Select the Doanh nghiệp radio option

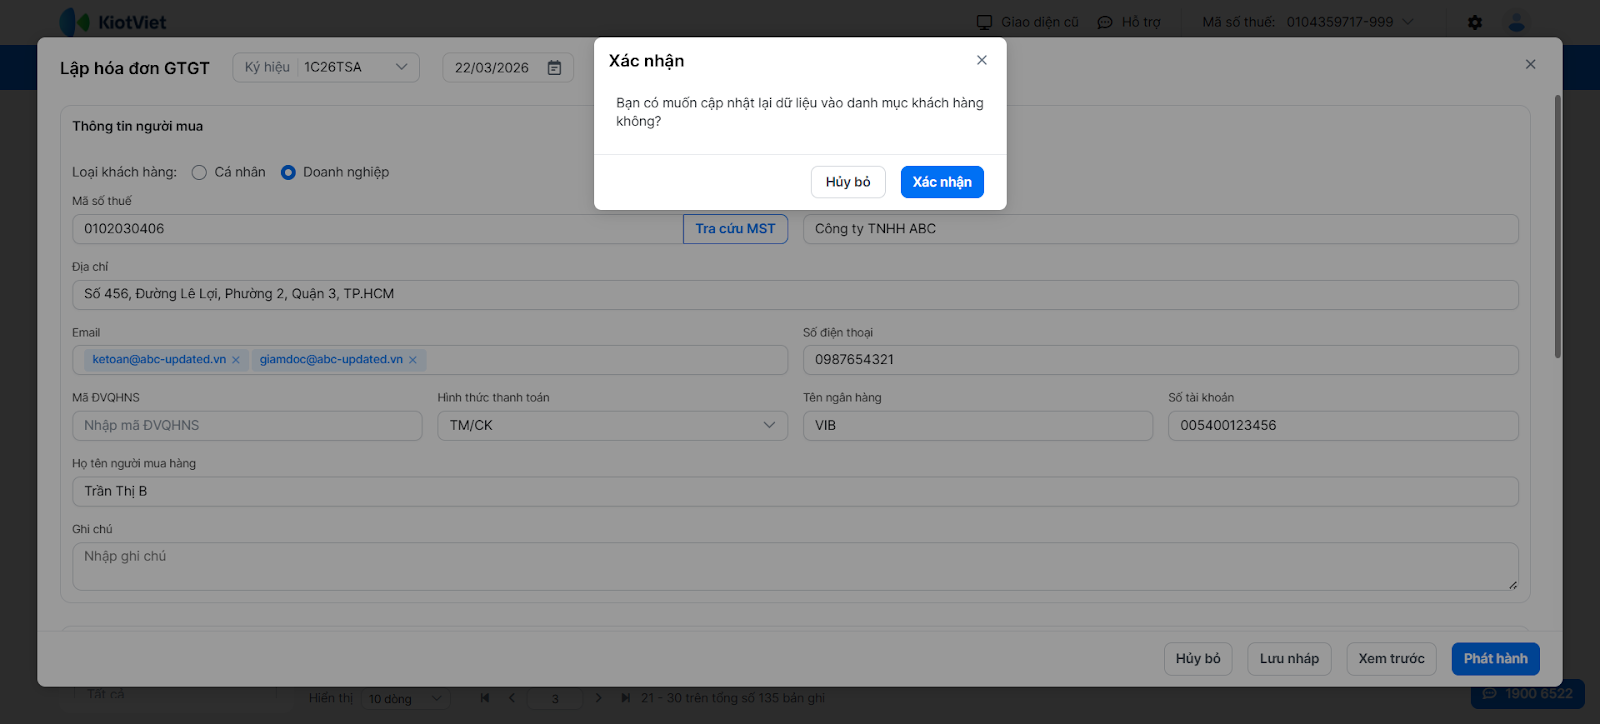[x=288, y=172]
